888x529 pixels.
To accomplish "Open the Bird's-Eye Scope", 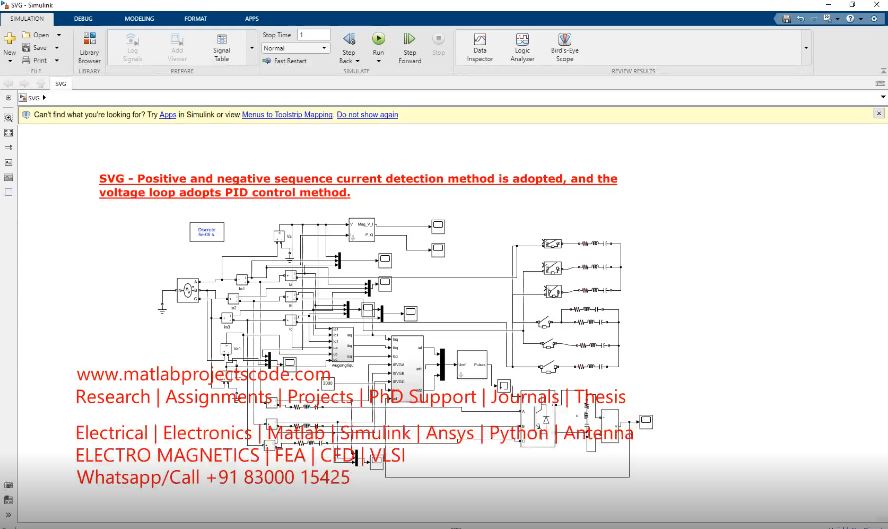I will coord(565,47).
